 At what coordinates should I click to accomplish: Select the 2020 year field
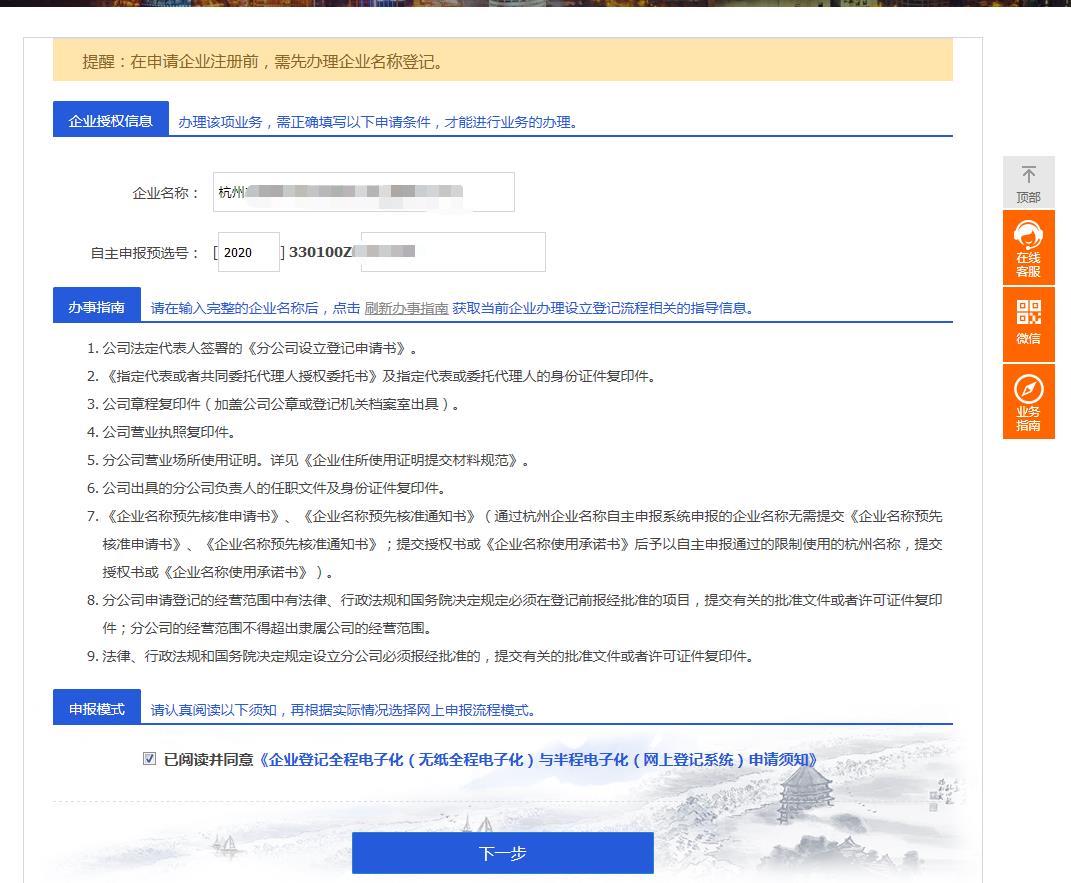248,252
